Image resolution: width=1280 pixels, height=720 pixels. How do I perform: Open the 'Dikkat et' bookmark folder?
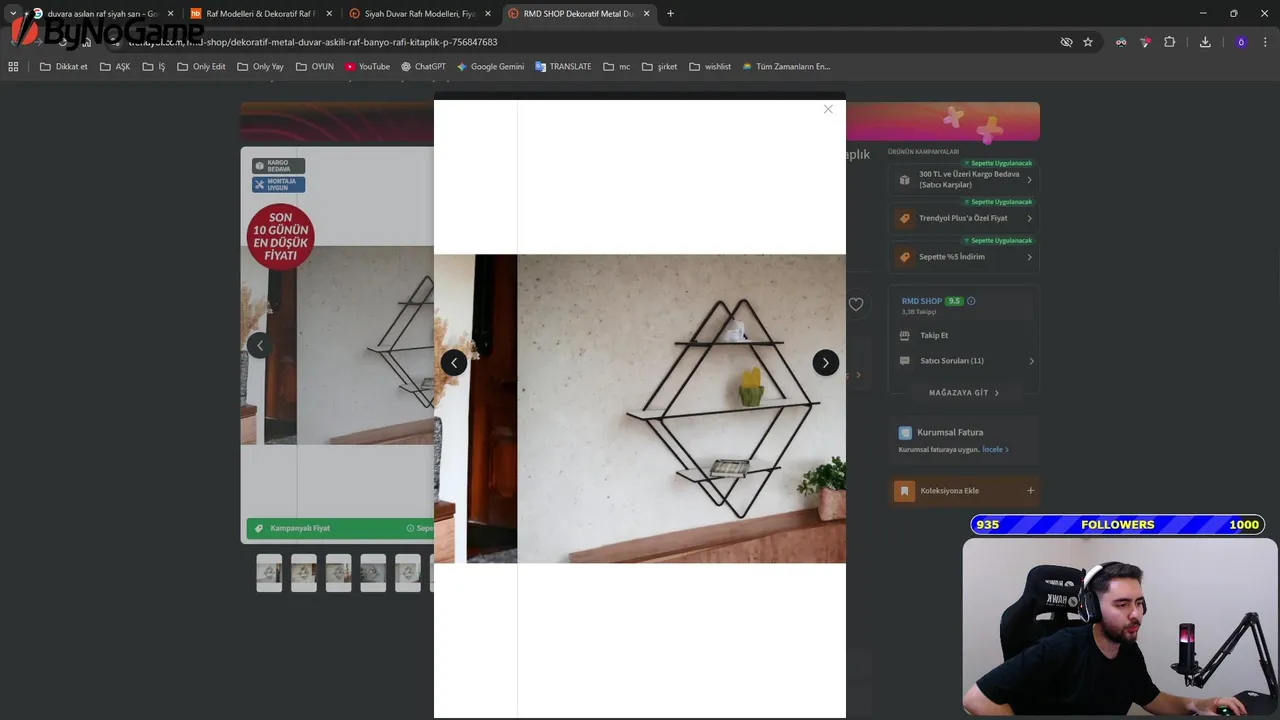(64, 67)
